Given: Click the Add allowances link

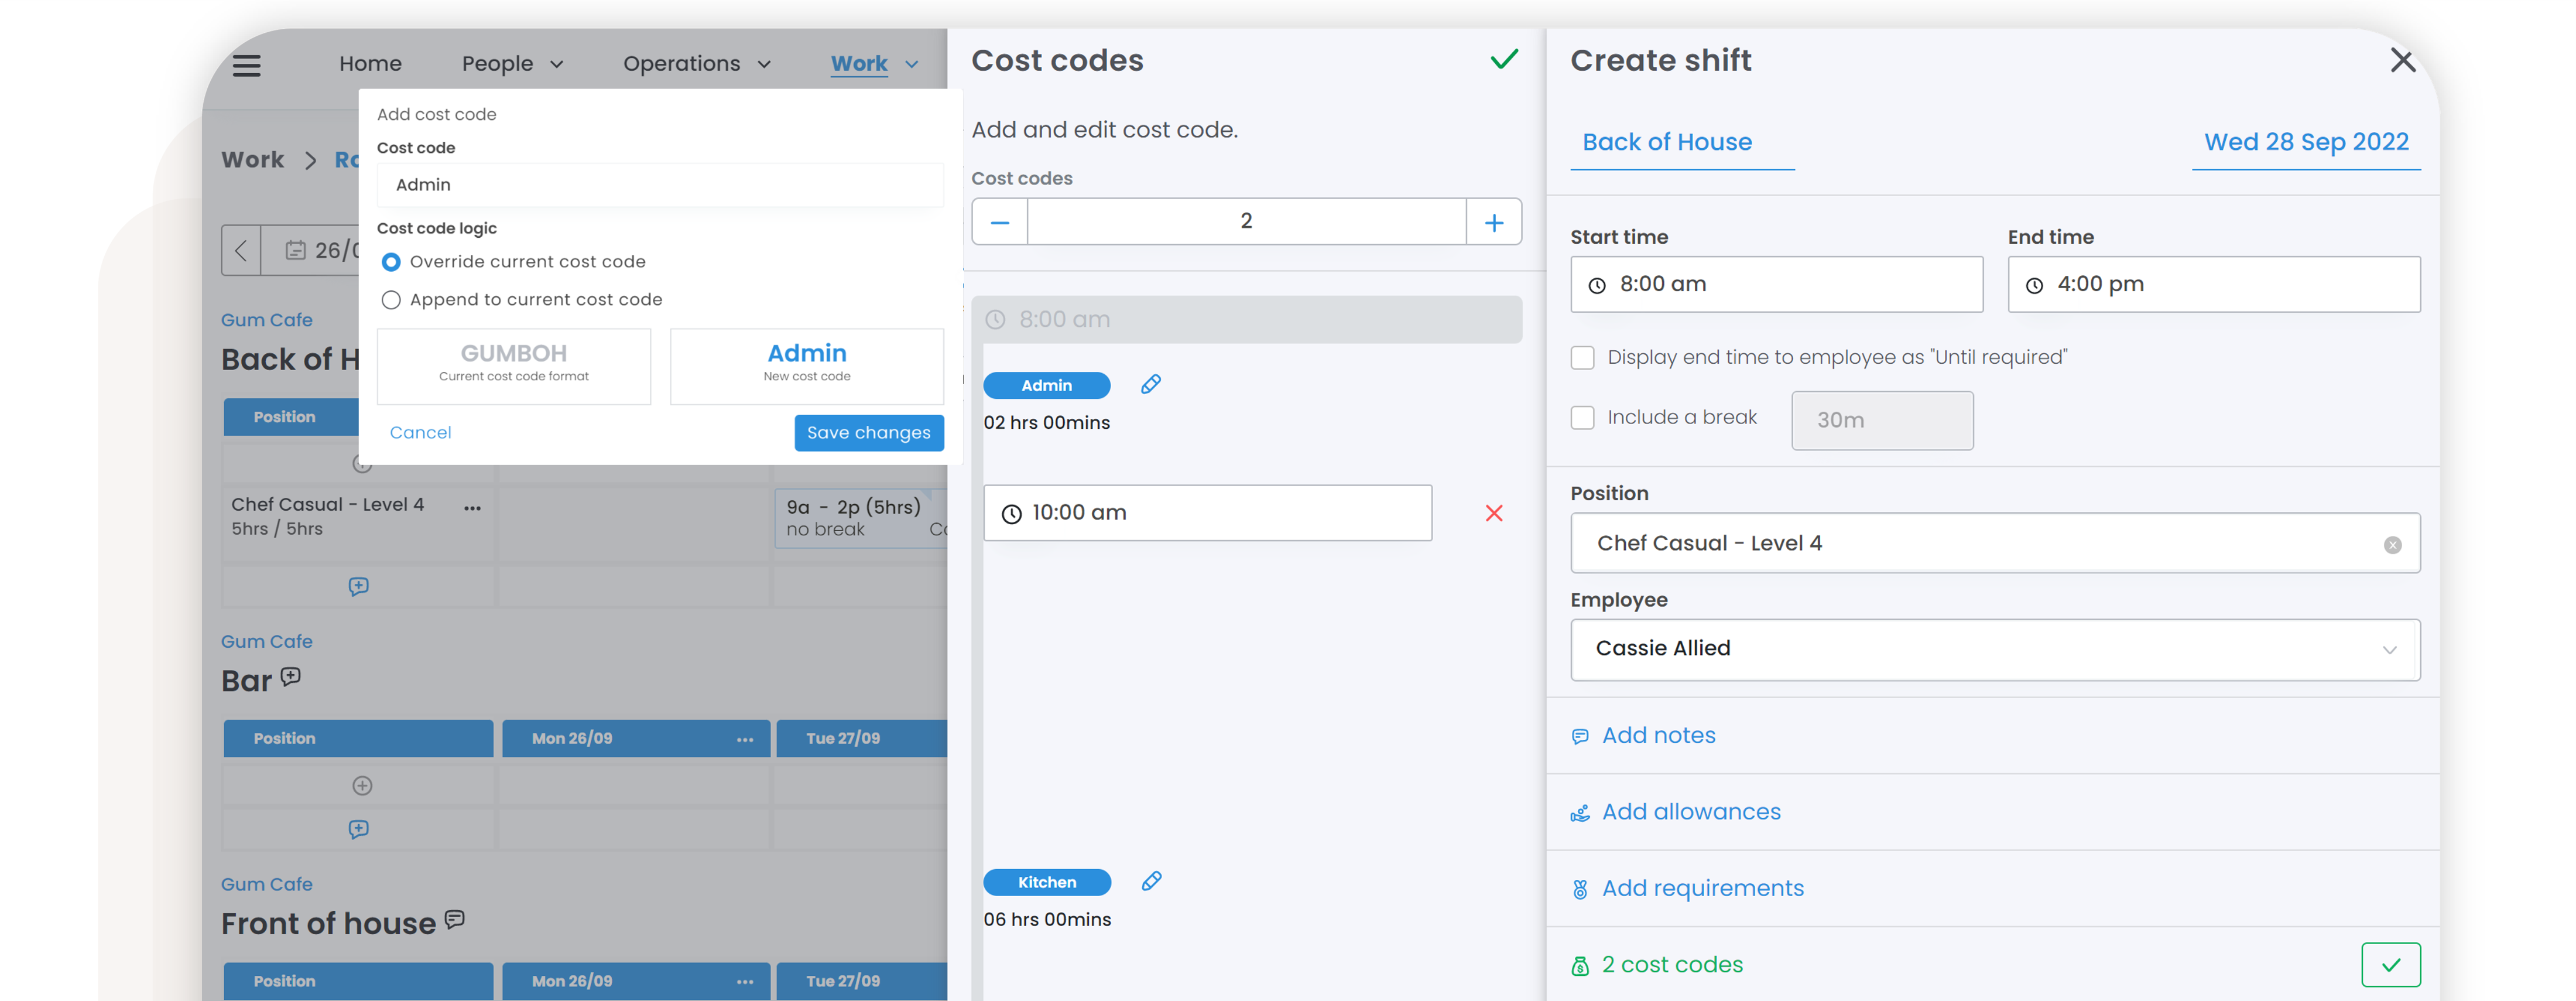Looking at the screenshot, I should point(1690,812).
